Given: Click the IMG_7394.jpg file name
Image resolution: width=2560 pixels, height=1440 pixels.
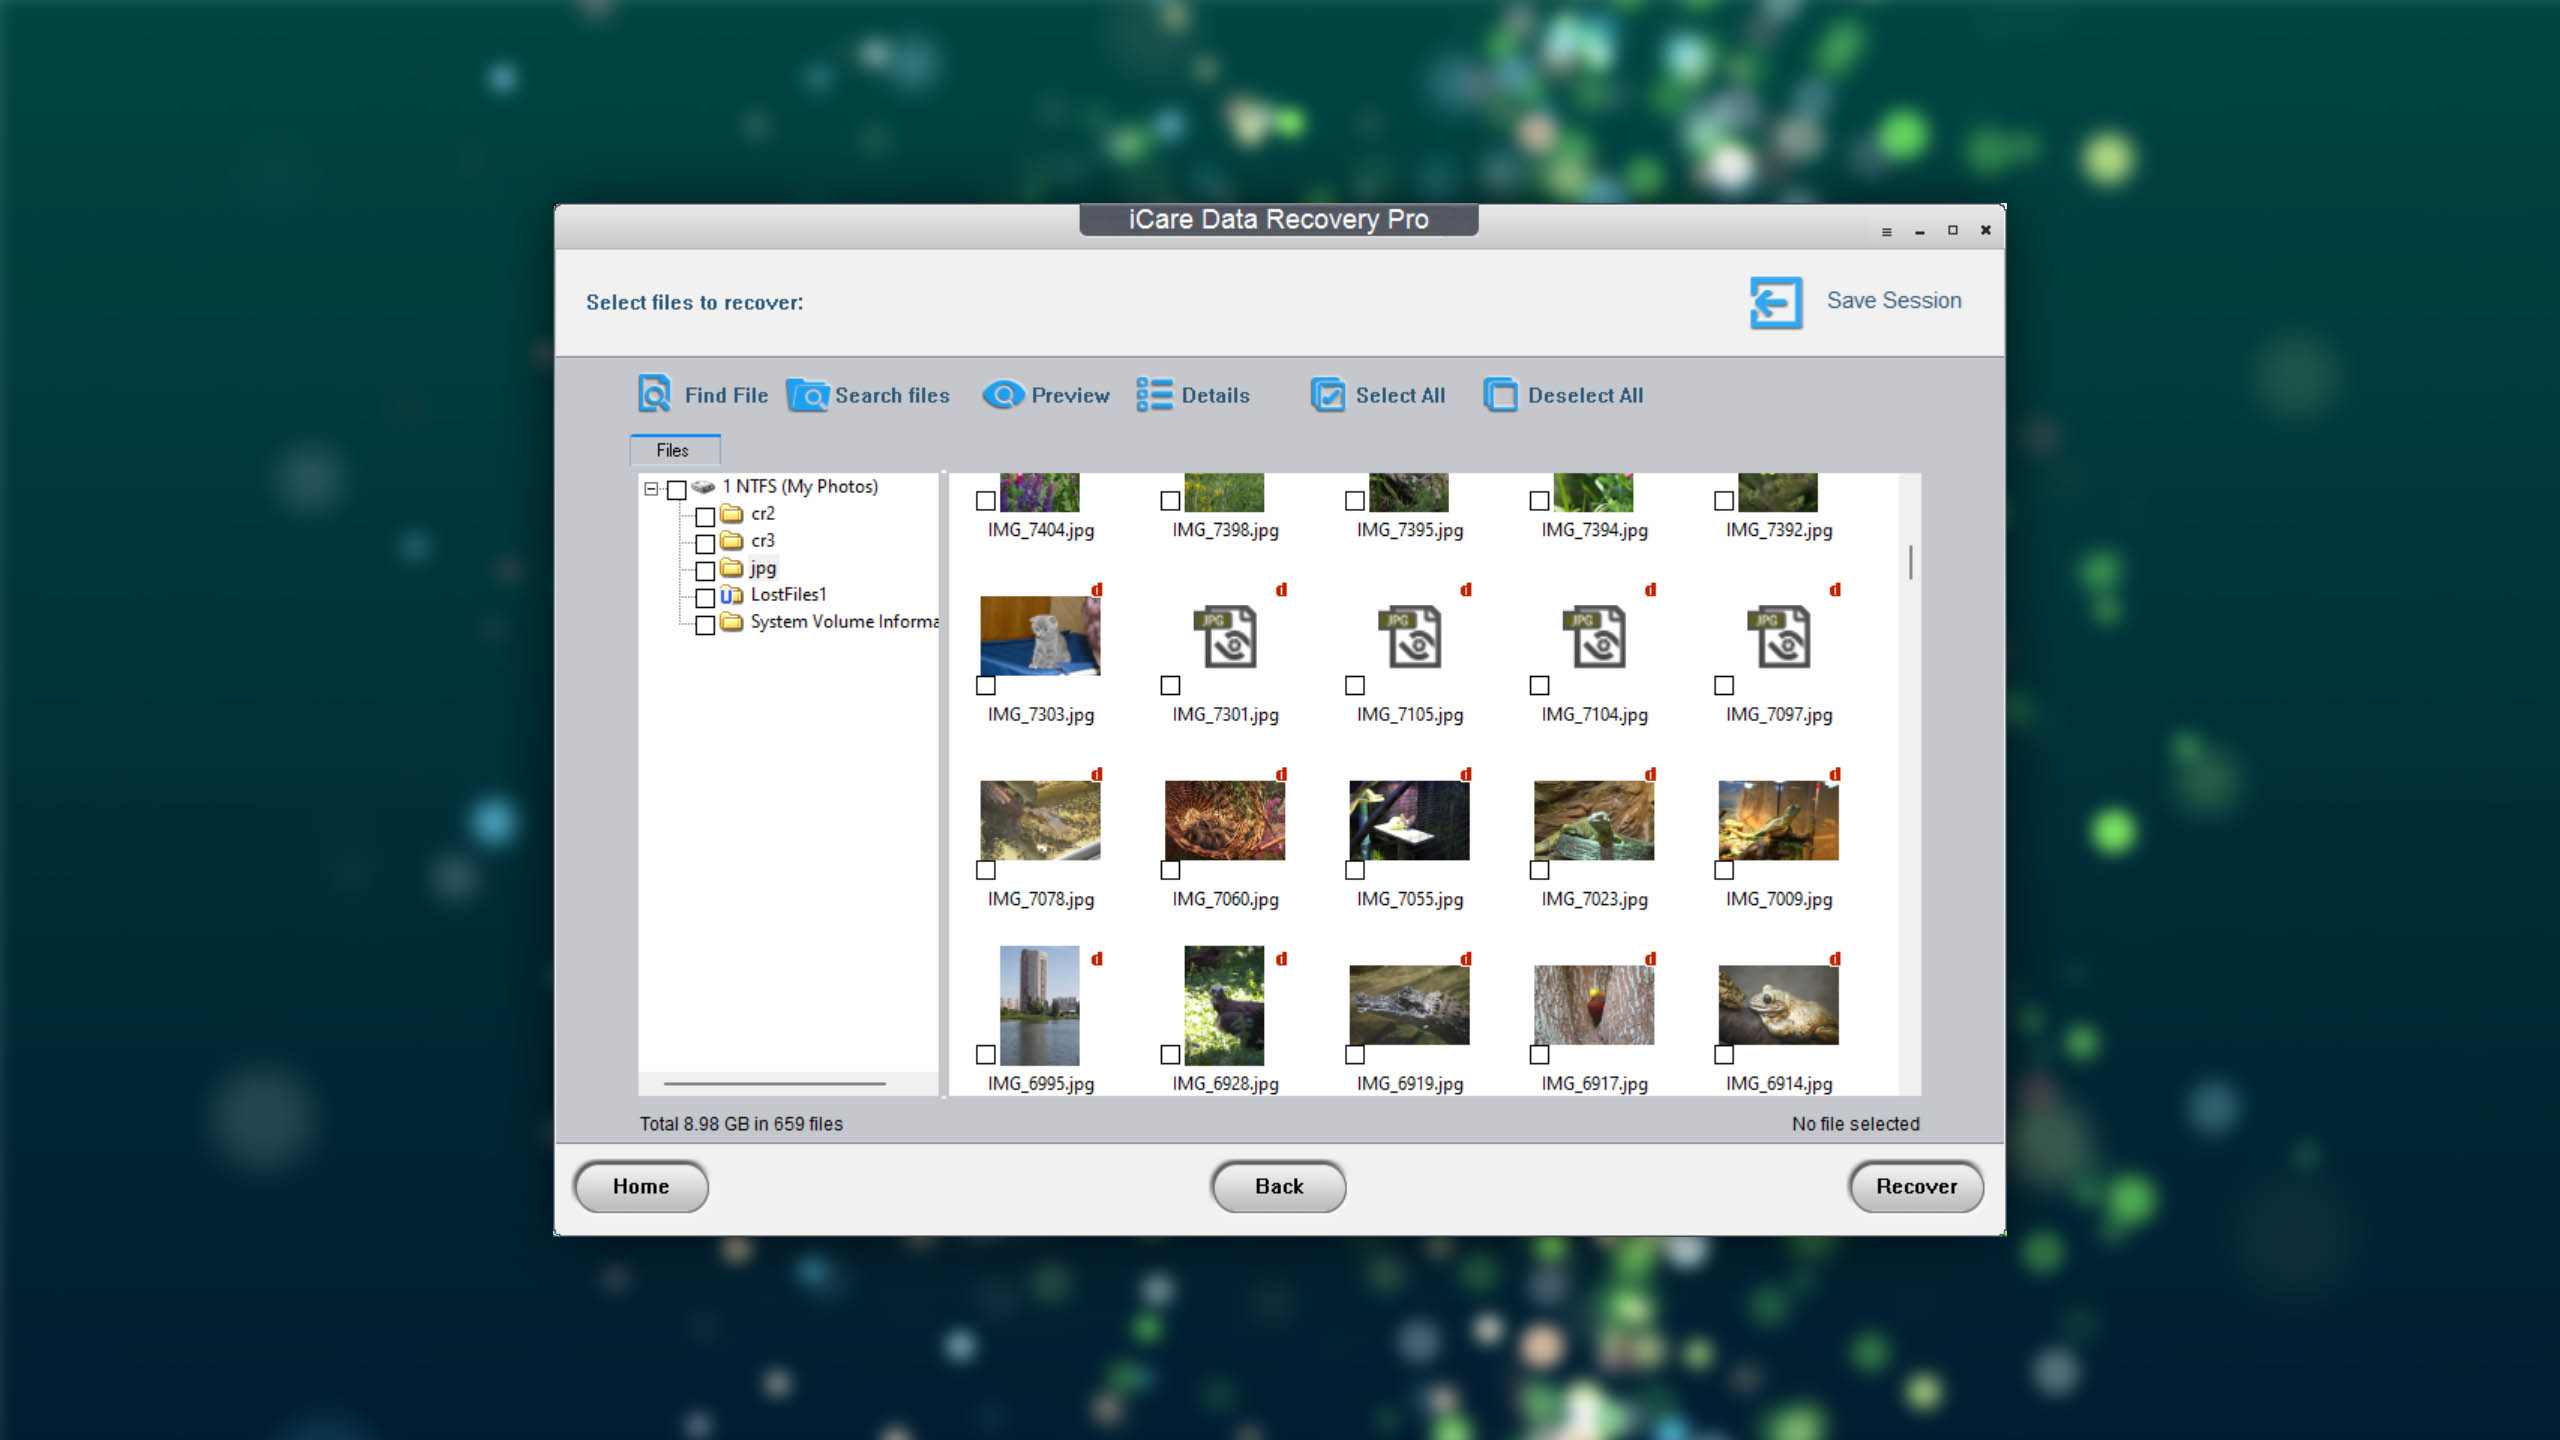Looking at the screenshot, I should (1594, 530).
